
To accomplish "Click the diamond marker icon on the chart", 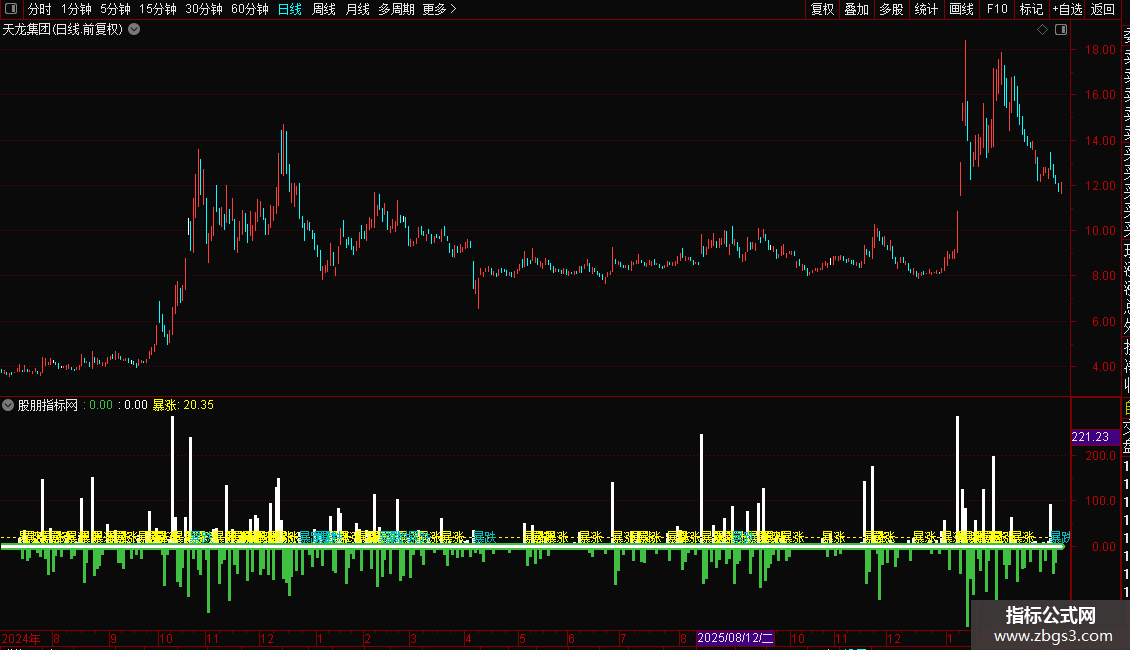I will (x=1042, y=30).
